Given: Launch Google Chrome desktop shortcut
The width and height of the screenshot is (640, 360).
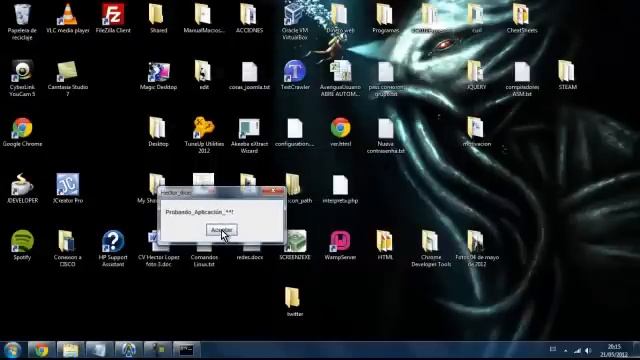Looking at the screenshot, I should [22, 132].
